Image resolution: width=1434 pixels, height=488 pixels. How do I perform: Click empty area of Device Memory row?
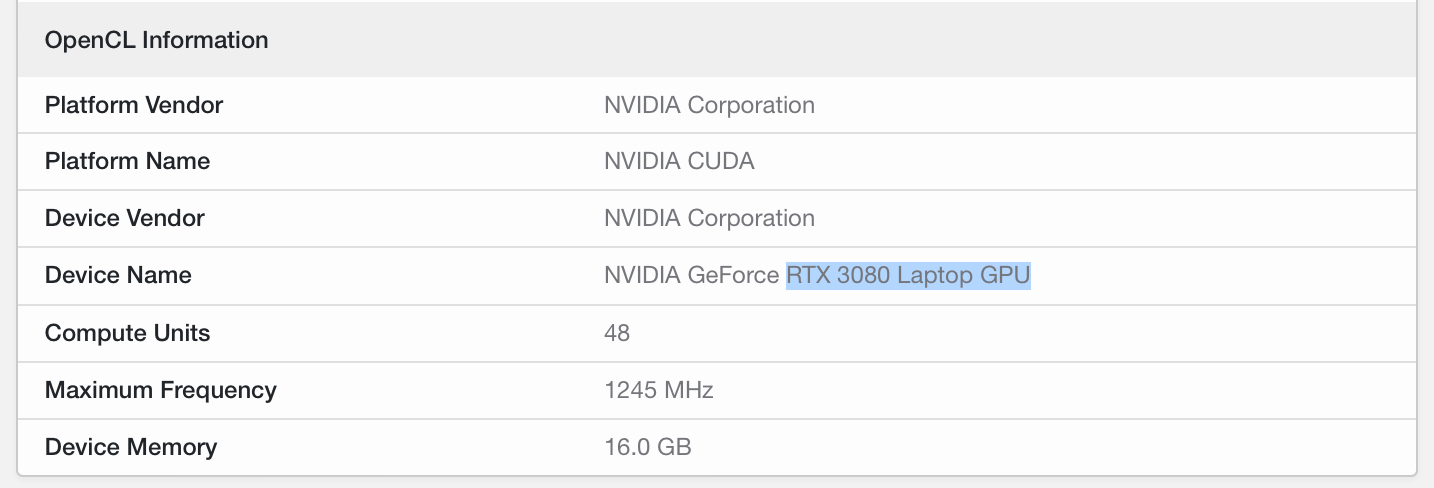[x=1050, y=447]
